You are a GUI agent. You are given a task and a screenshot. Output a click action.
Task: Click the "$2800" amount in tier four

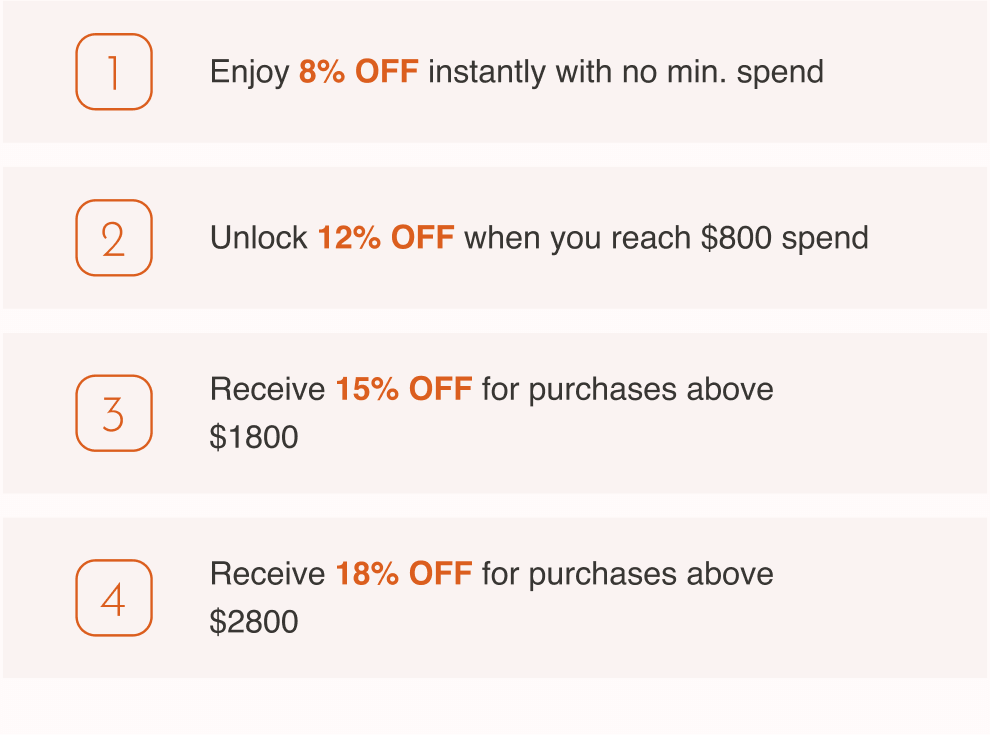click(254, 622)
